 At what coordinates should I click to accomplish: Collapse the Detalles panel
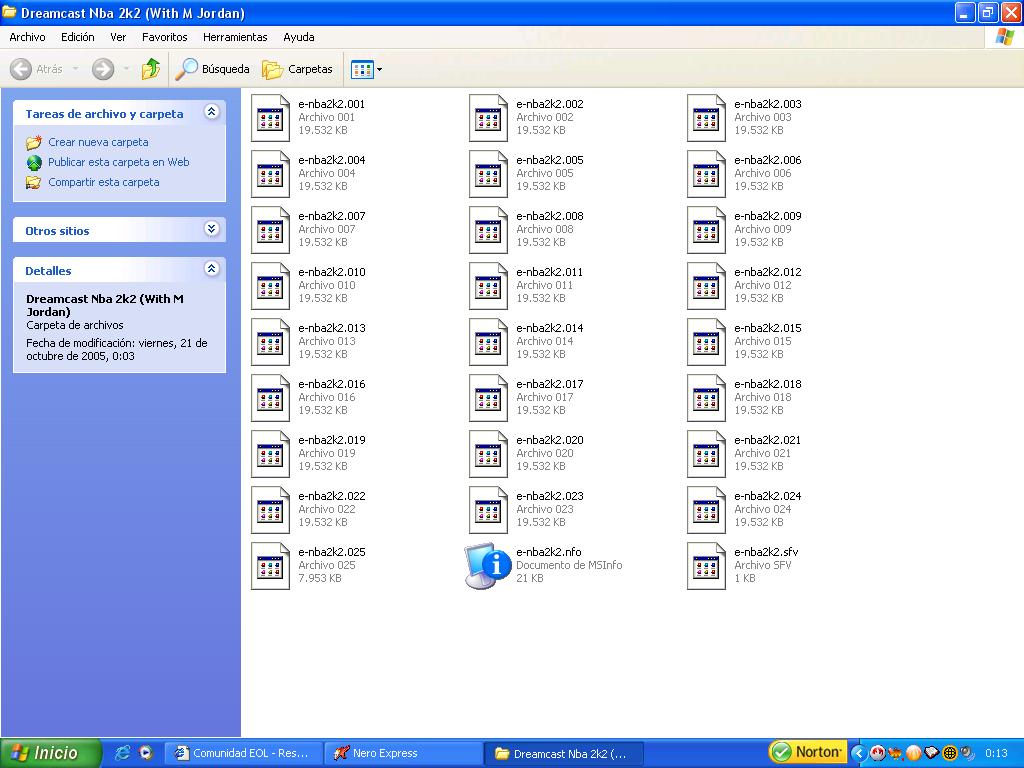pyautogui.click(x=212, y=269)
